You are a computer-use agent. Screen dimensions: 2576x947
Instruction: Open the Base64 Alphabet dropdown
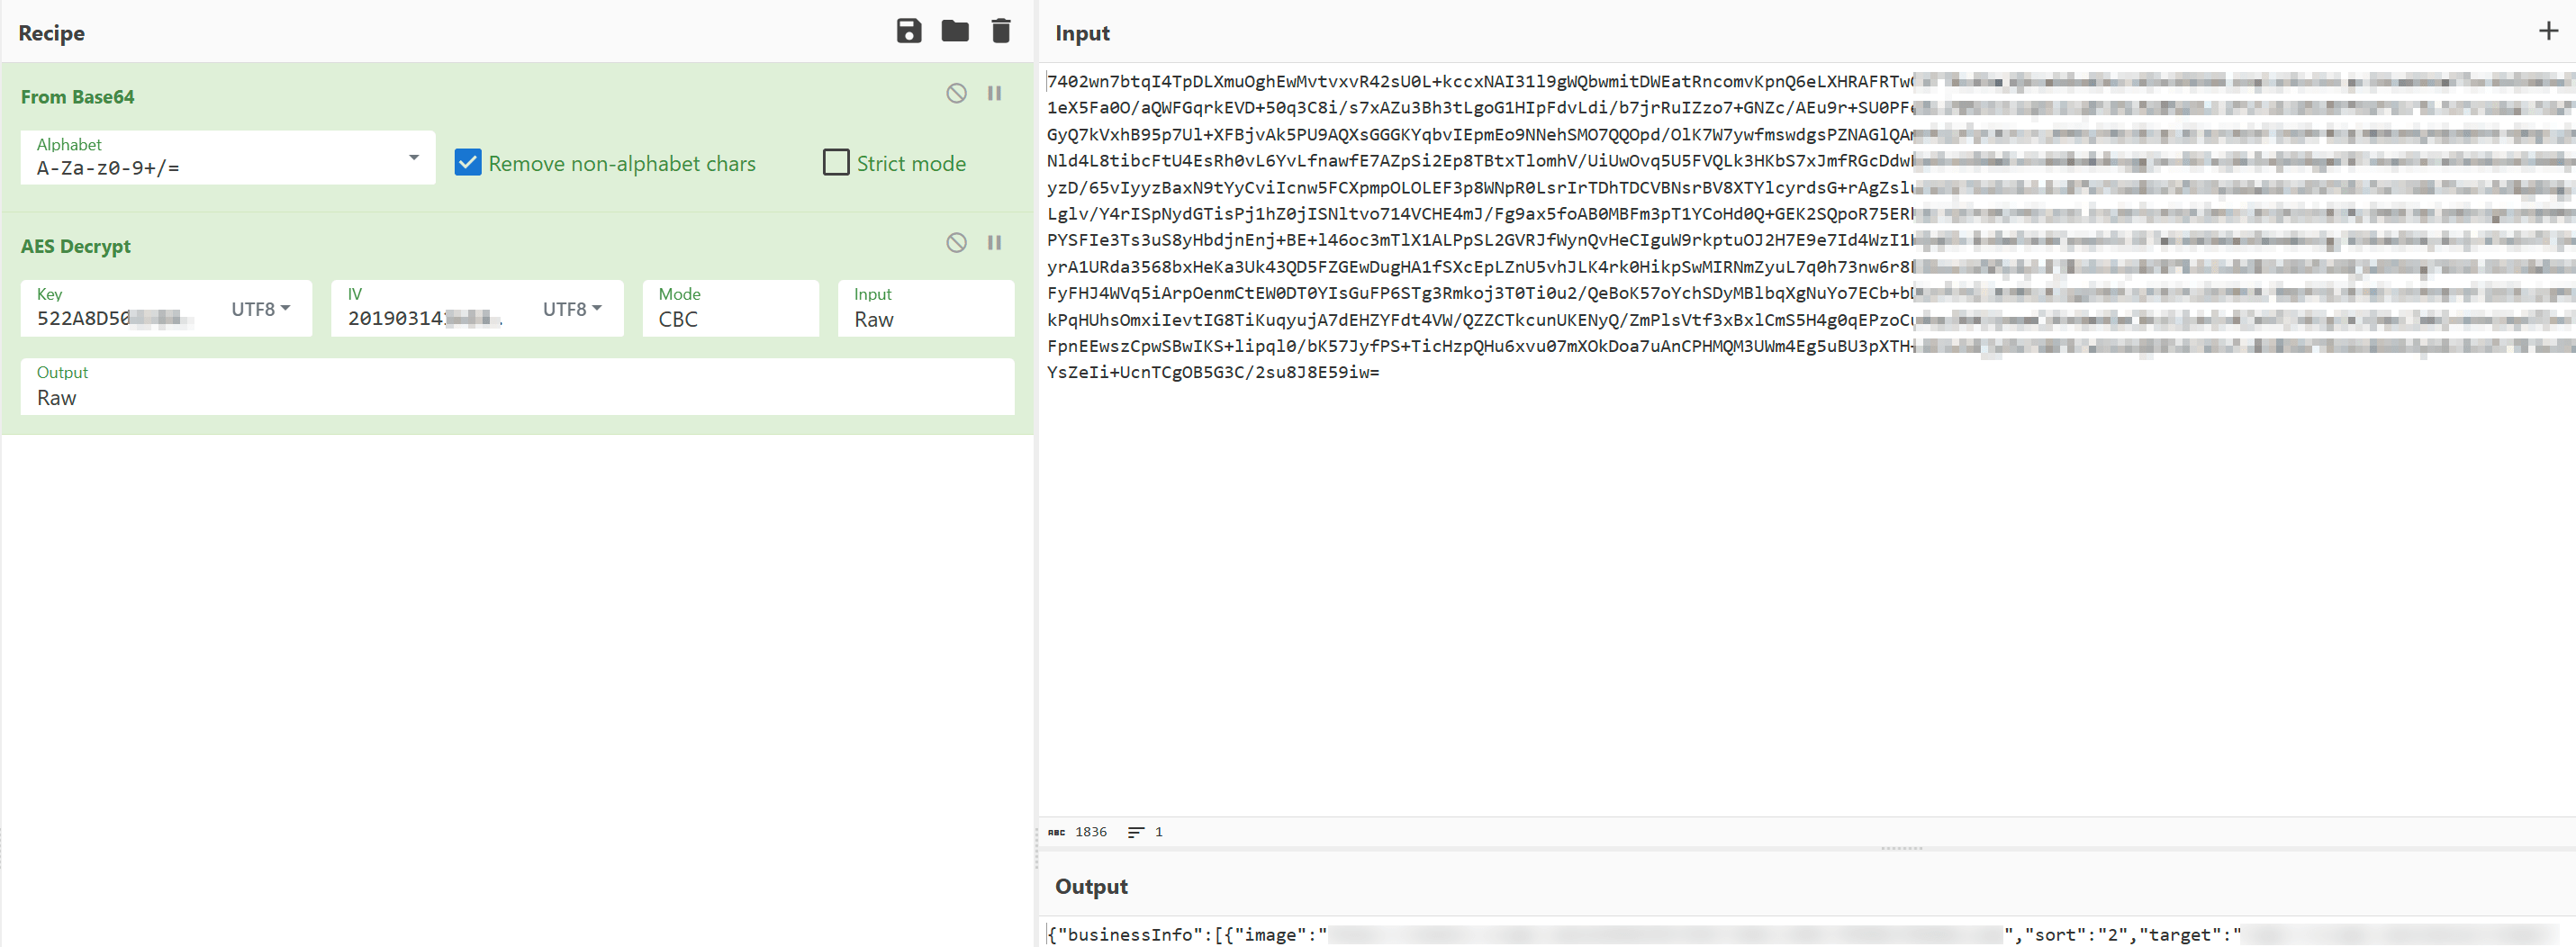click(413, 158)
